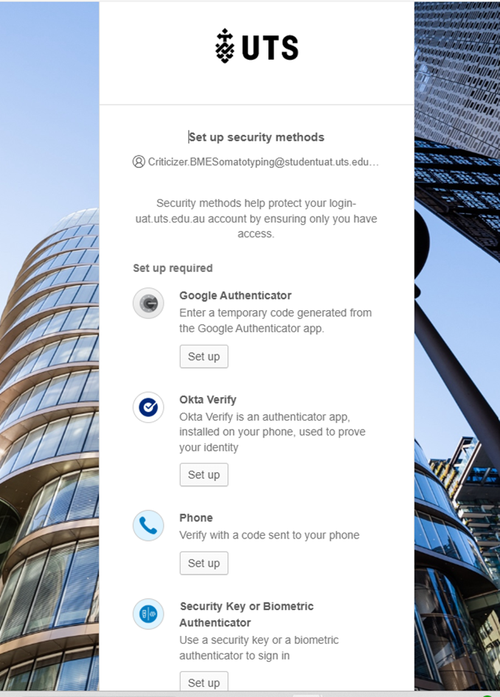Click 'Security Key or Biometric Authenticator' title

(247, 614)
